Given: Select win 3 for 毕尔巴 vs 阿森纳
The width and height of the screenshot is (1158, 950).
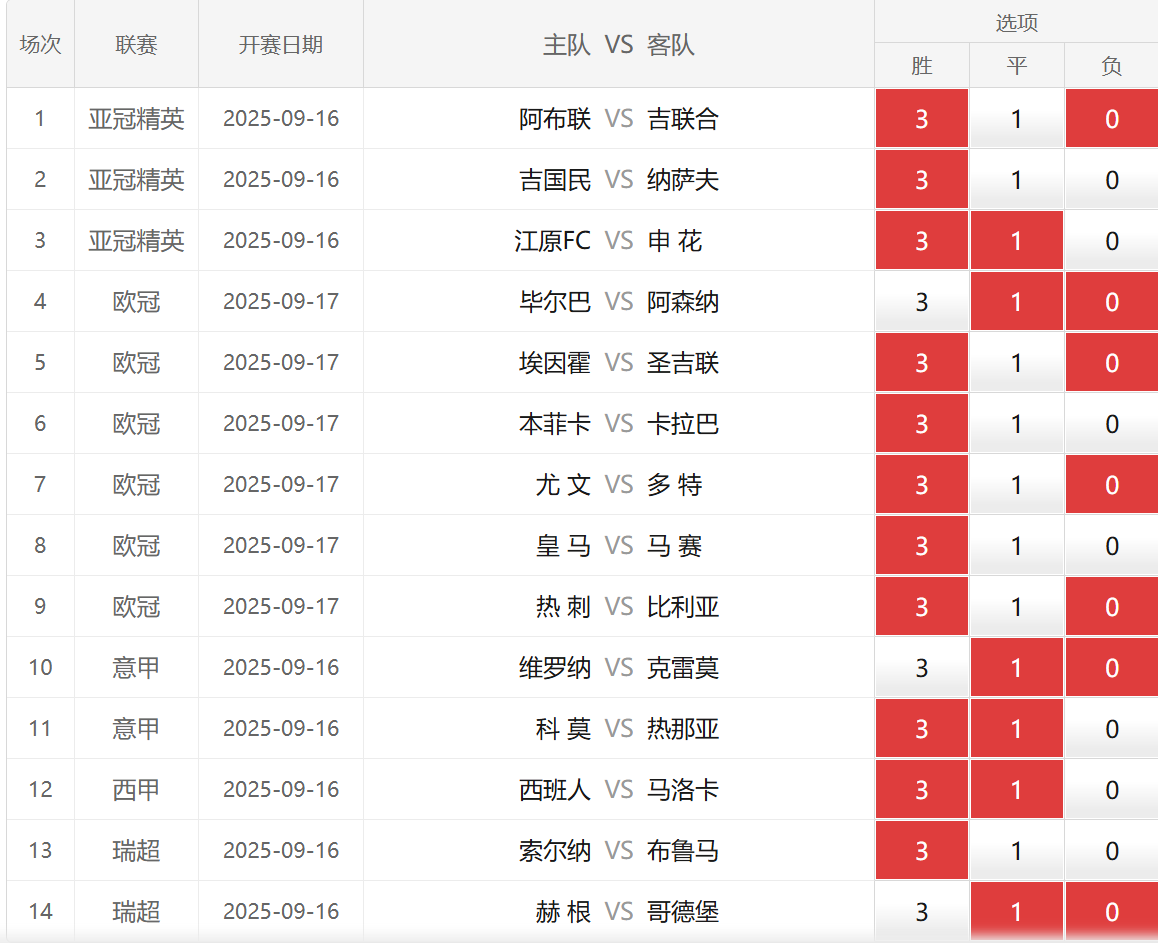Looking at the screenshot, I should coord(922,301).
